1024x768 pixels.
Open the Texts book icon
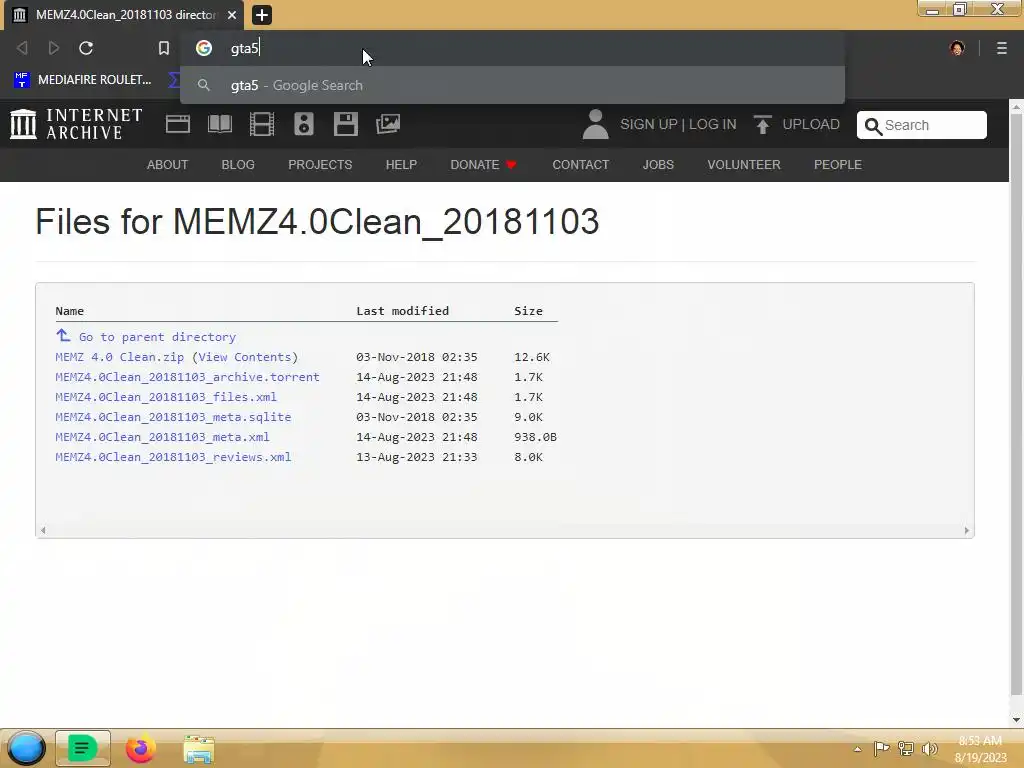[x=220, y=124]
